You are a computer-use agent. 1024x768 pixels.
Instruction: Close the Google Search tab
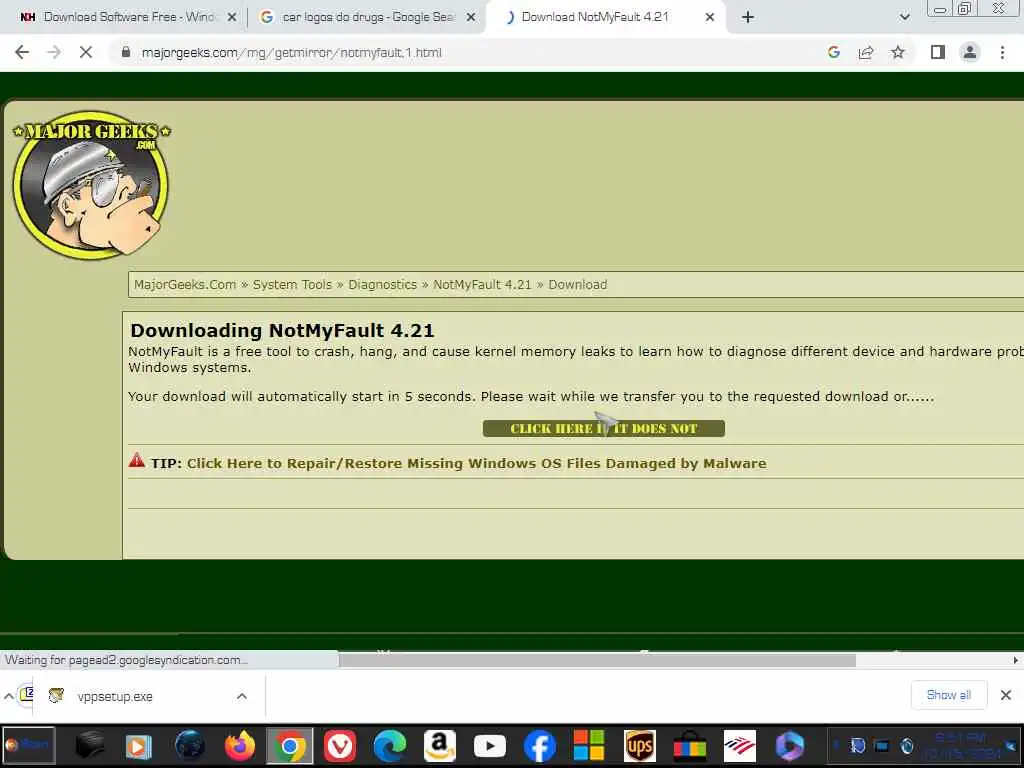pyautogui.click(x=471, y=18)
